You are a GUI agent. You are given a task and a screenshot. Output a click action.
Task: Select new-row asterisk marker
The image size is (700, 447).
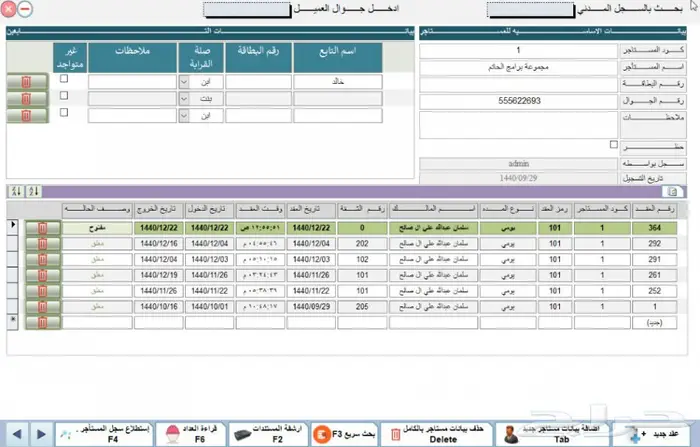tap(12, 322)
